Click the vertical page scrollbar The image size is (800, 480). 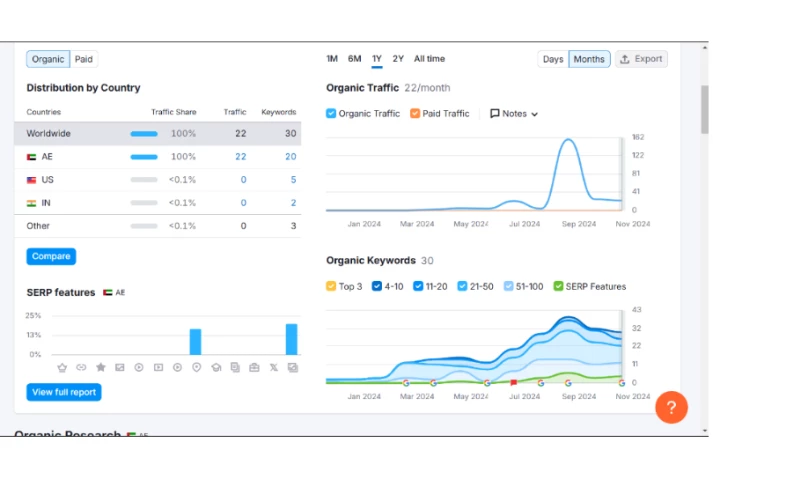tap(704, 110)
